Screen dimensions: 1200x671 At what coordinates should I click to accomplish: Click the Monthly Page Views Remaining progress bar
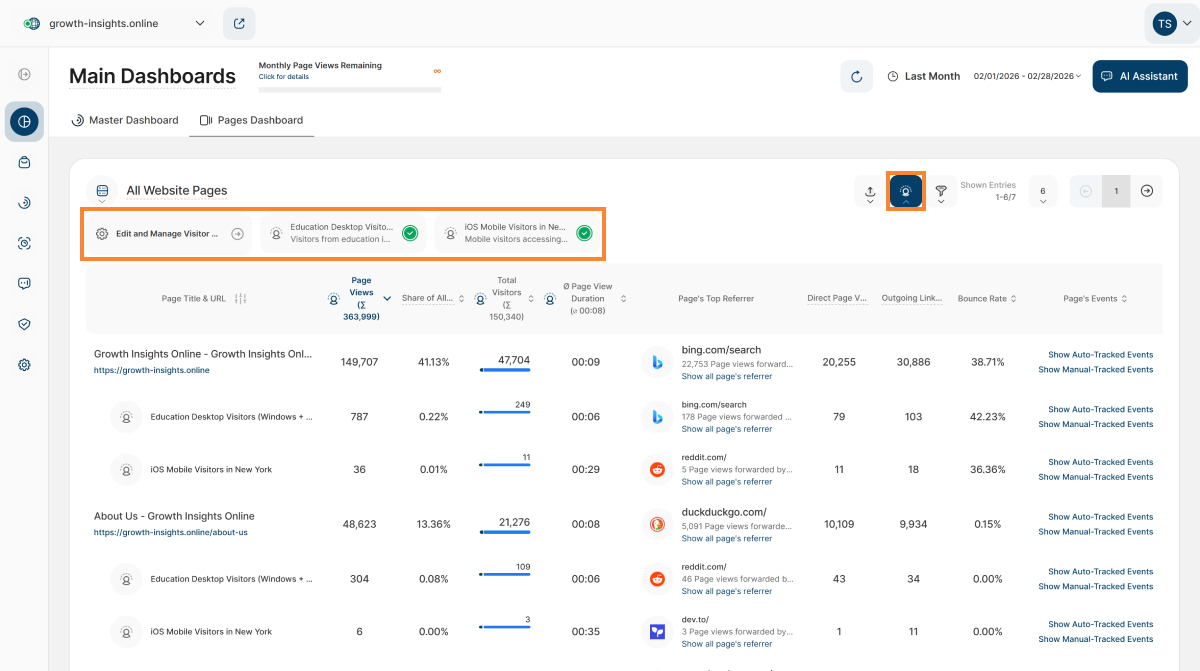(x=349, y=90)
